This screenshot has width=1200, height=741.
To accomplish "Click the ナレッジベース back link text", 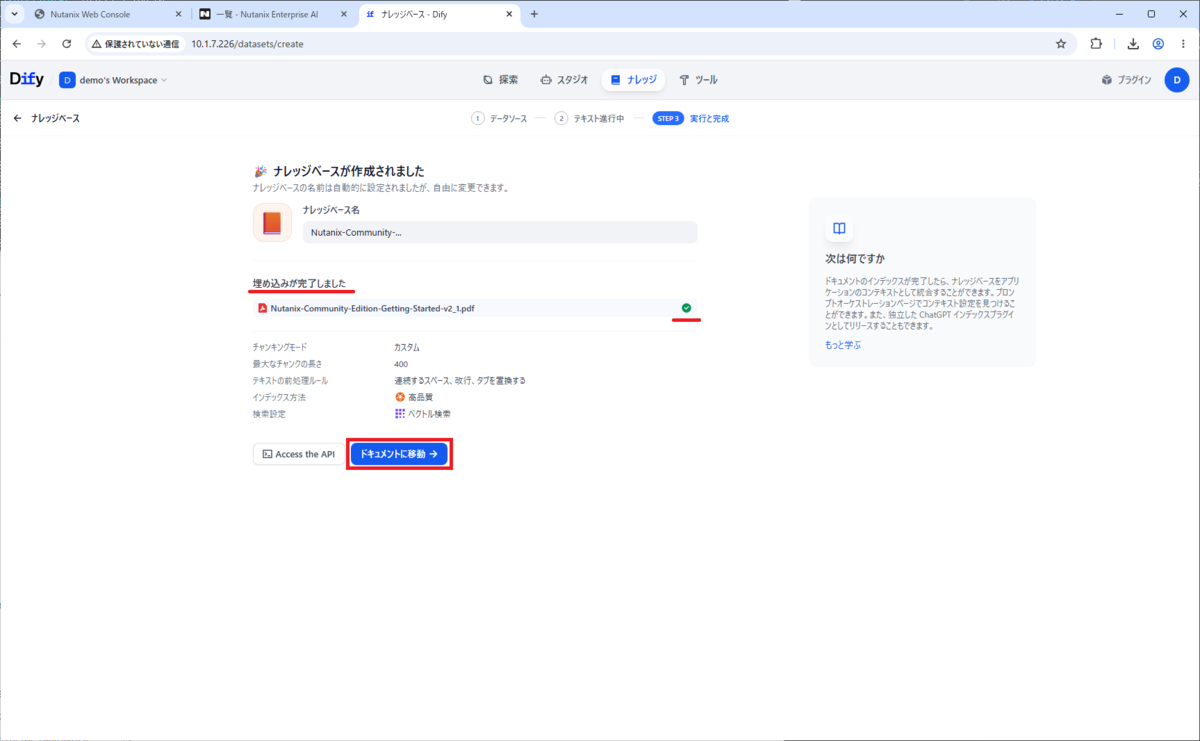I will [x=55, y=118].
